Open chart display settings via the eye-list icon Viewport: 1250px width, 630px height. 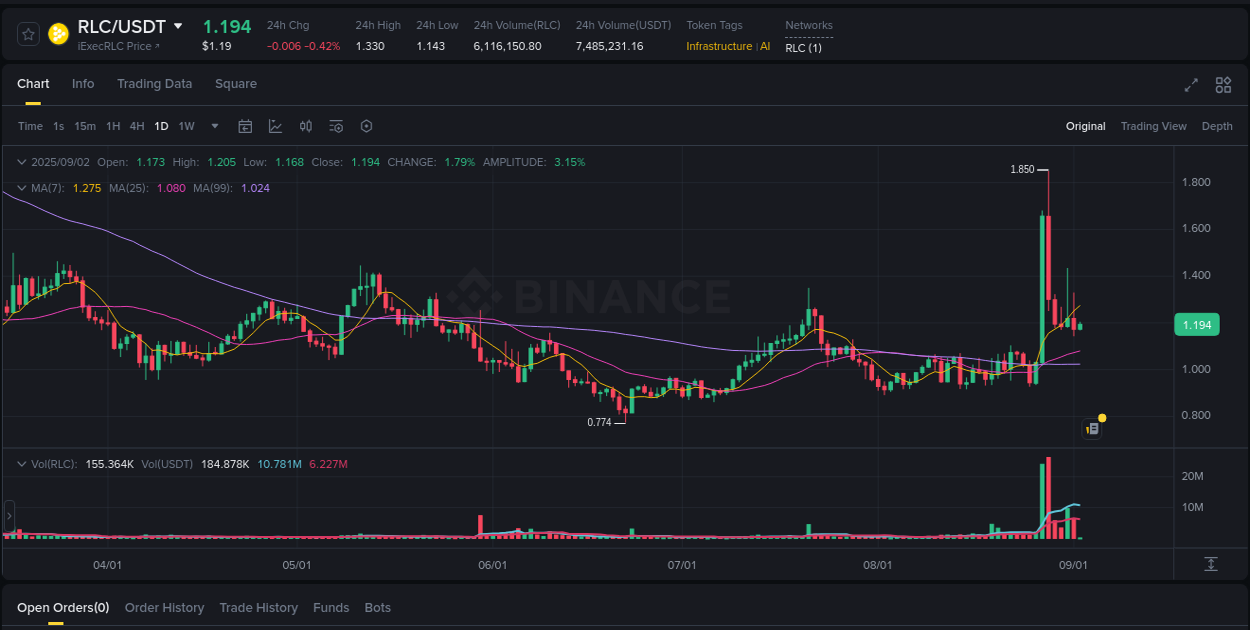(x=336, y=126)
